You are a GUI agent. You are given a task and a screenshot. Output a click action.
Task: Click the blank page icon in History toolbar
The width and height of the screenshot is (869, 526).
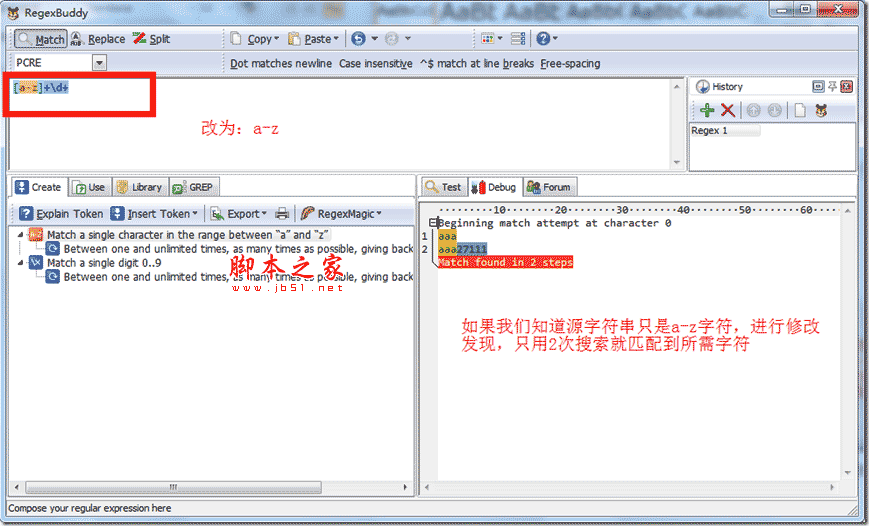(x=800, y=110)
